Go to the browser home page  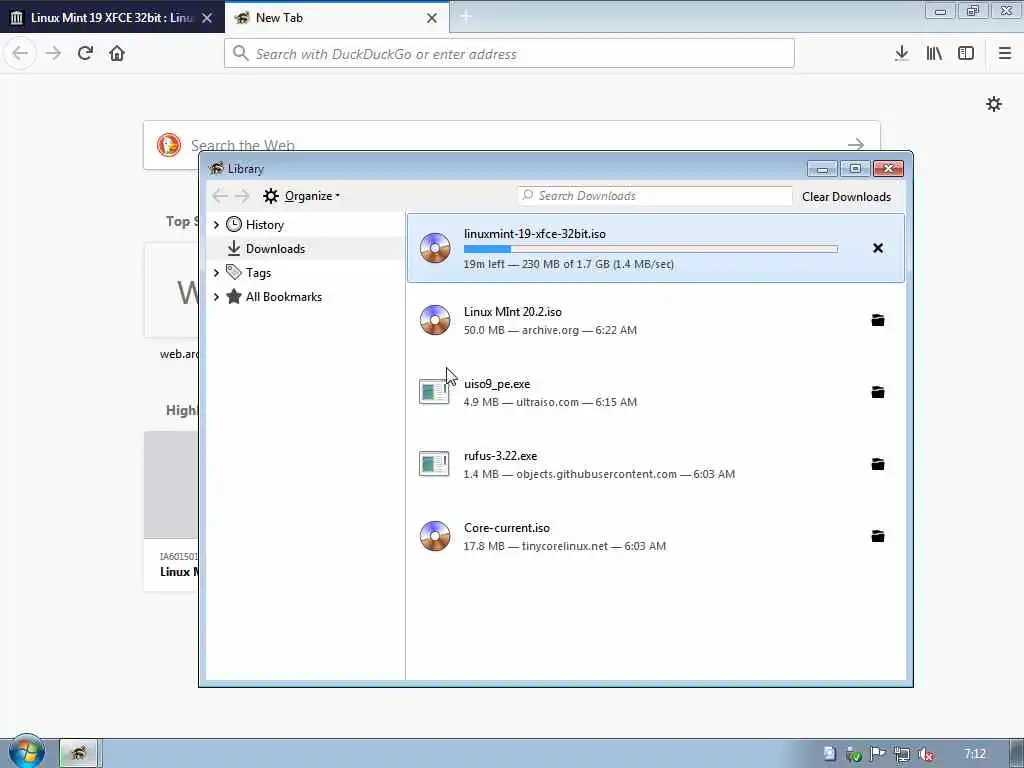pyautogui.click(x=117, y=53)
